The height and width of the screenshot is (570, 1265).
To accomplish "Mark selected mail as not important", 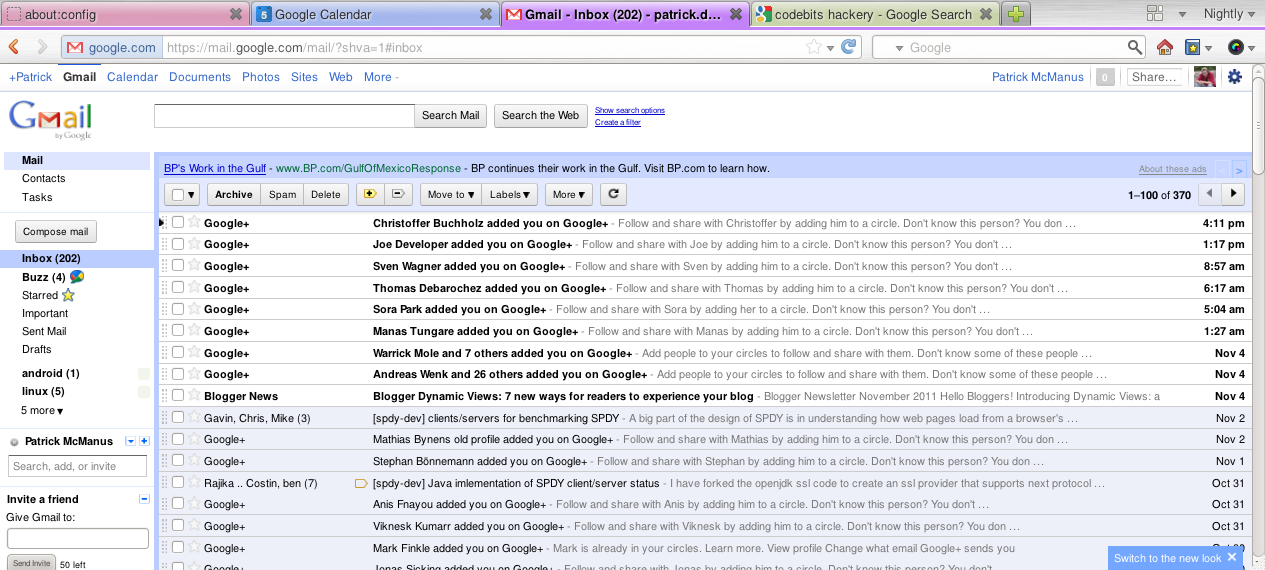I will coord(398,195).
